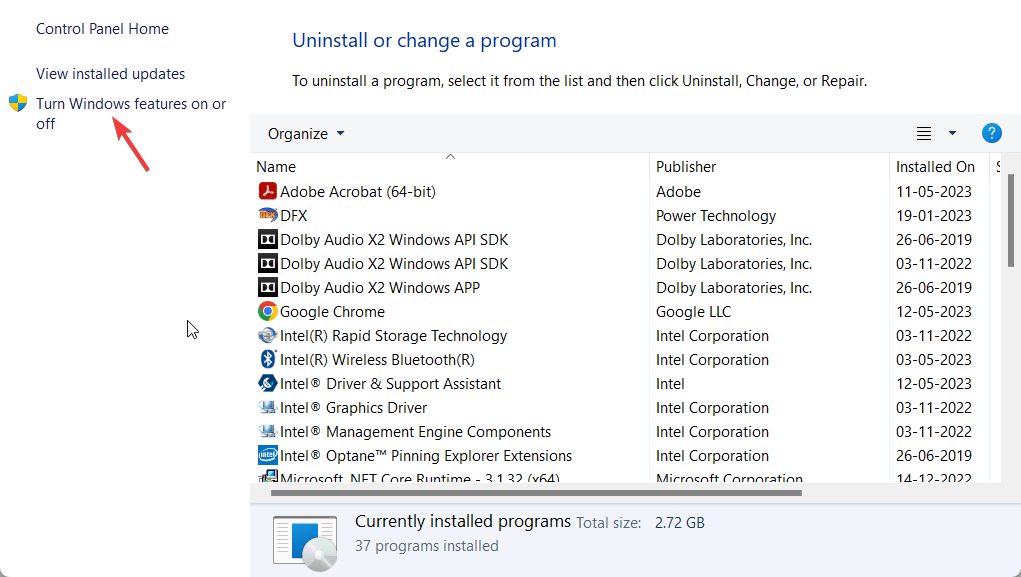Click View installed updates
Viewport: 1021px width, 577px height.
pos(110,73)
